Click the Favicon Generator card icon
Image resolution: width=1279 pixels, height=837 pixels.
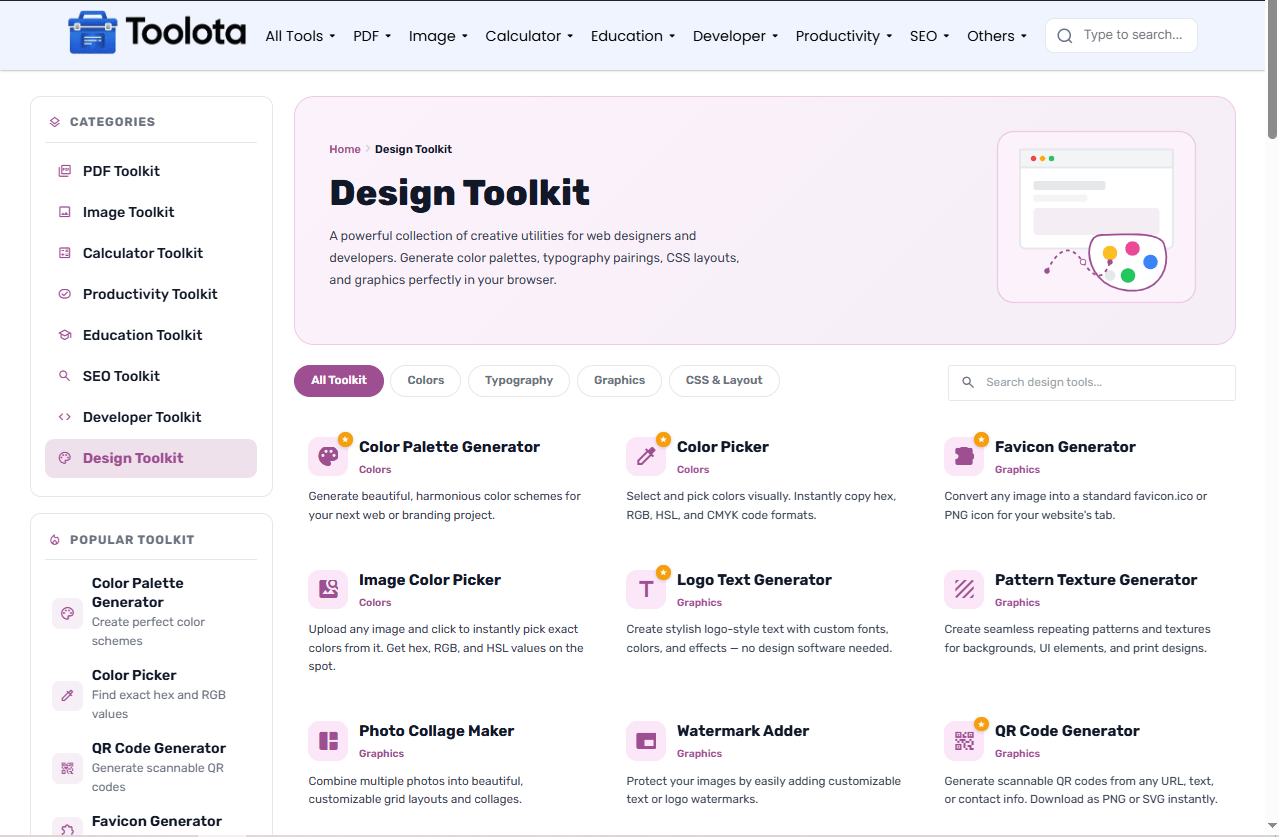click(964, 456)
